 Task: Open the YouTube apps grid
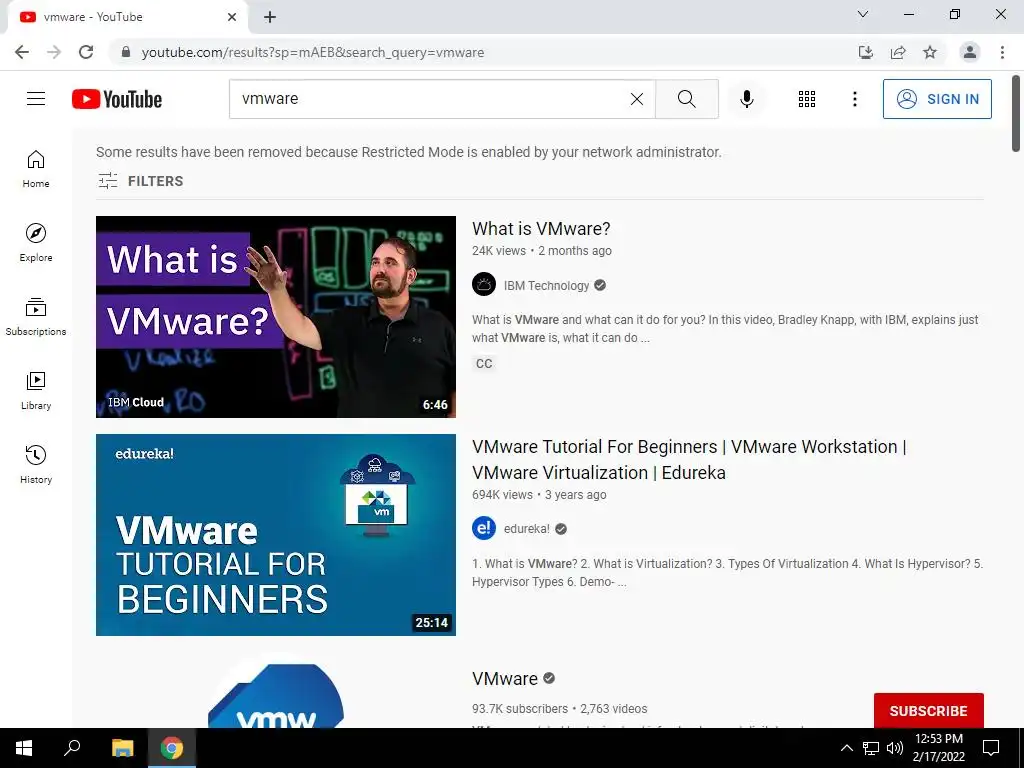click(807, 99)
